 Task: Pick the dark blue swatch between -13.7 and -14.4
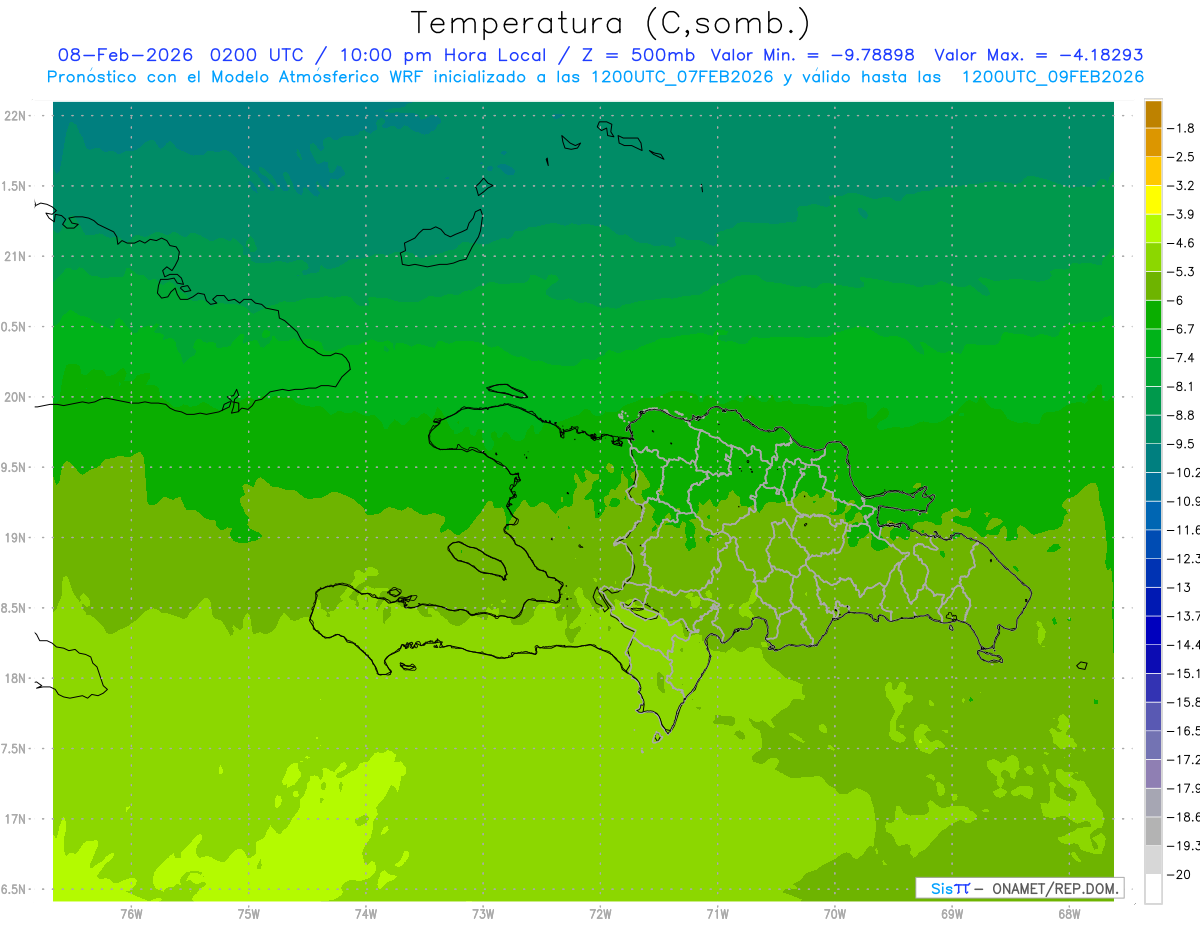coord(1153,630)
